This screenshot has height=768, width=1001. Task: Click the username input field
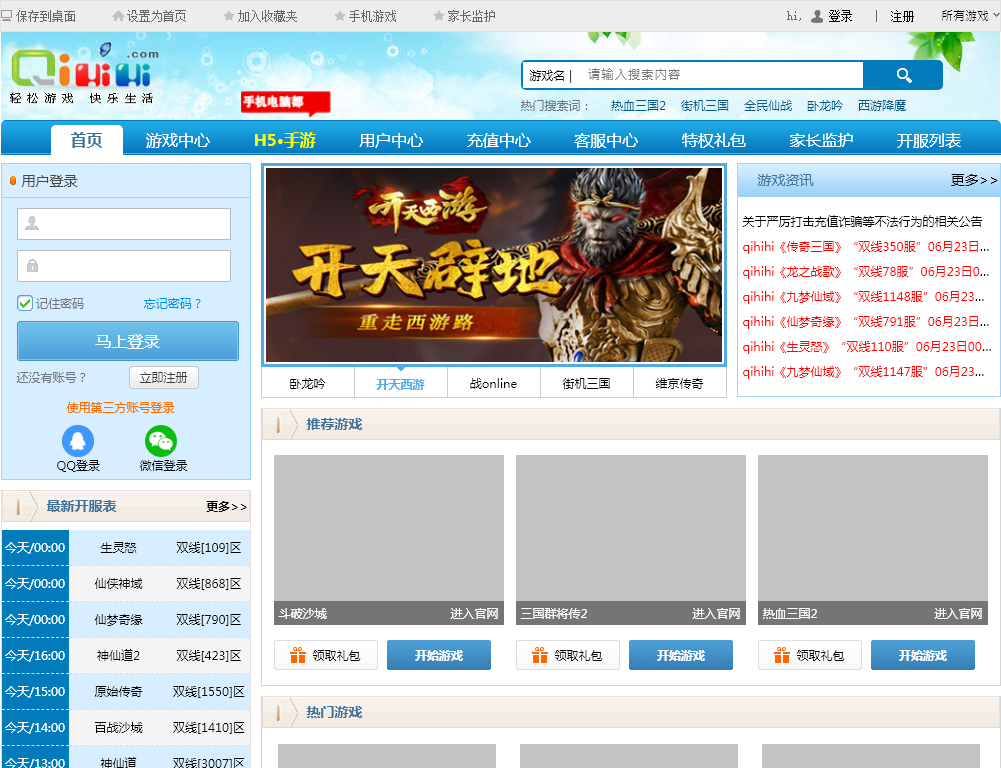[124, 224]
